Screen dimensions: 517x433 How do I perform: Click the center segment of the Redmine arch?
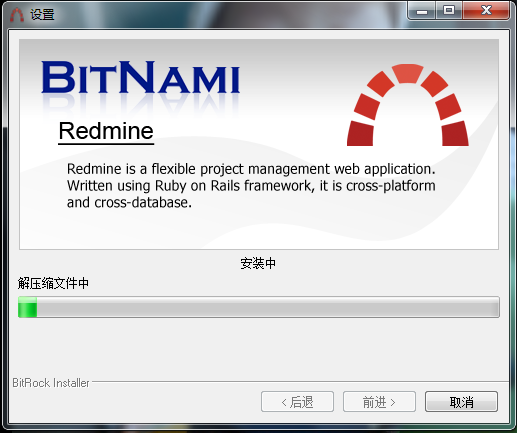point(407,73)
